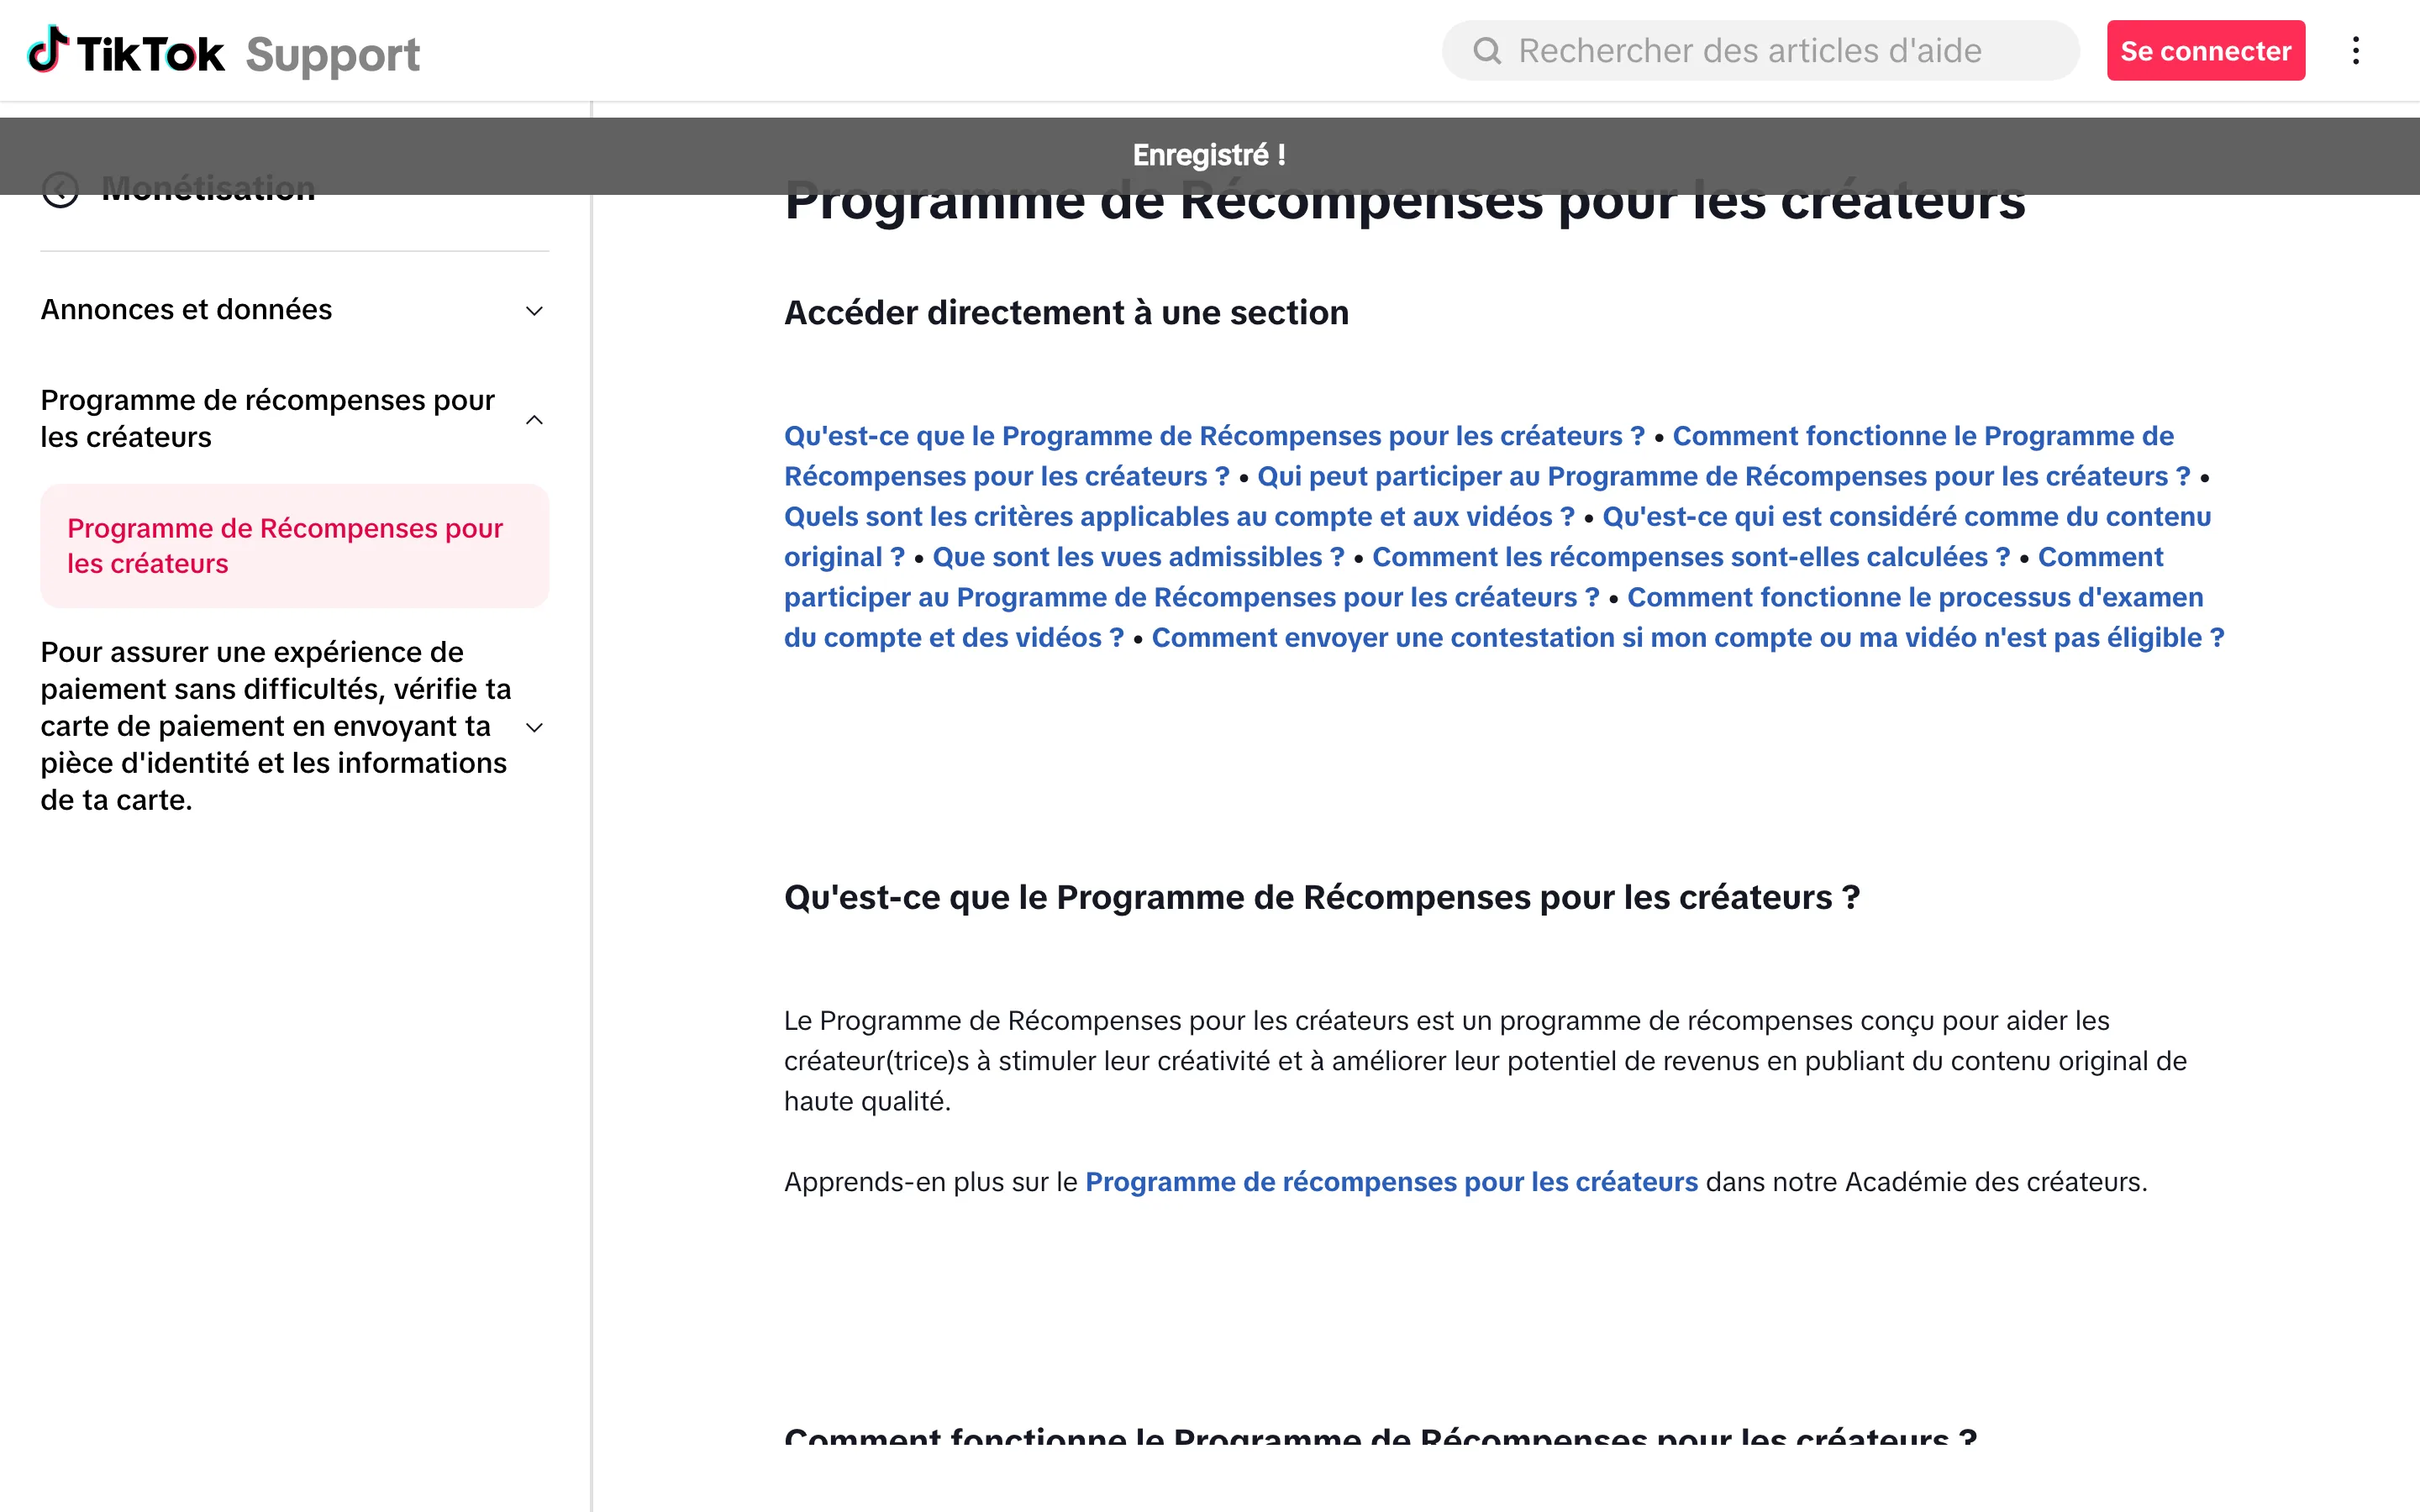Click the search magnifier icon
This screenshot has width=2420, height=1512.
point(1487,51)
